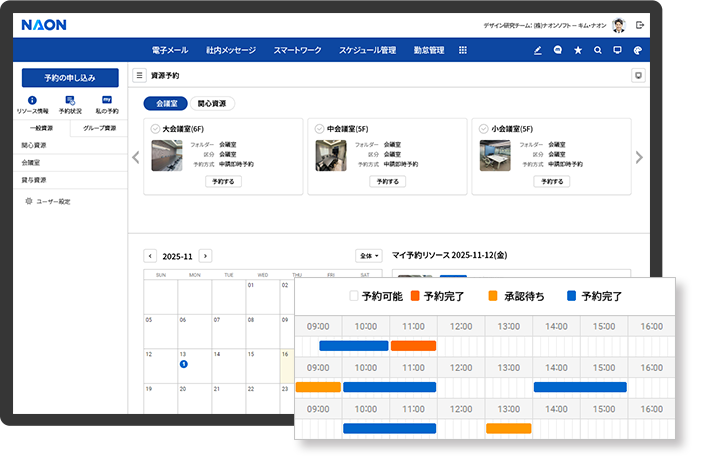Screen dimensions: 710x460
Task: Click the logout icon beside user avatar
Action: pos(640,25)
